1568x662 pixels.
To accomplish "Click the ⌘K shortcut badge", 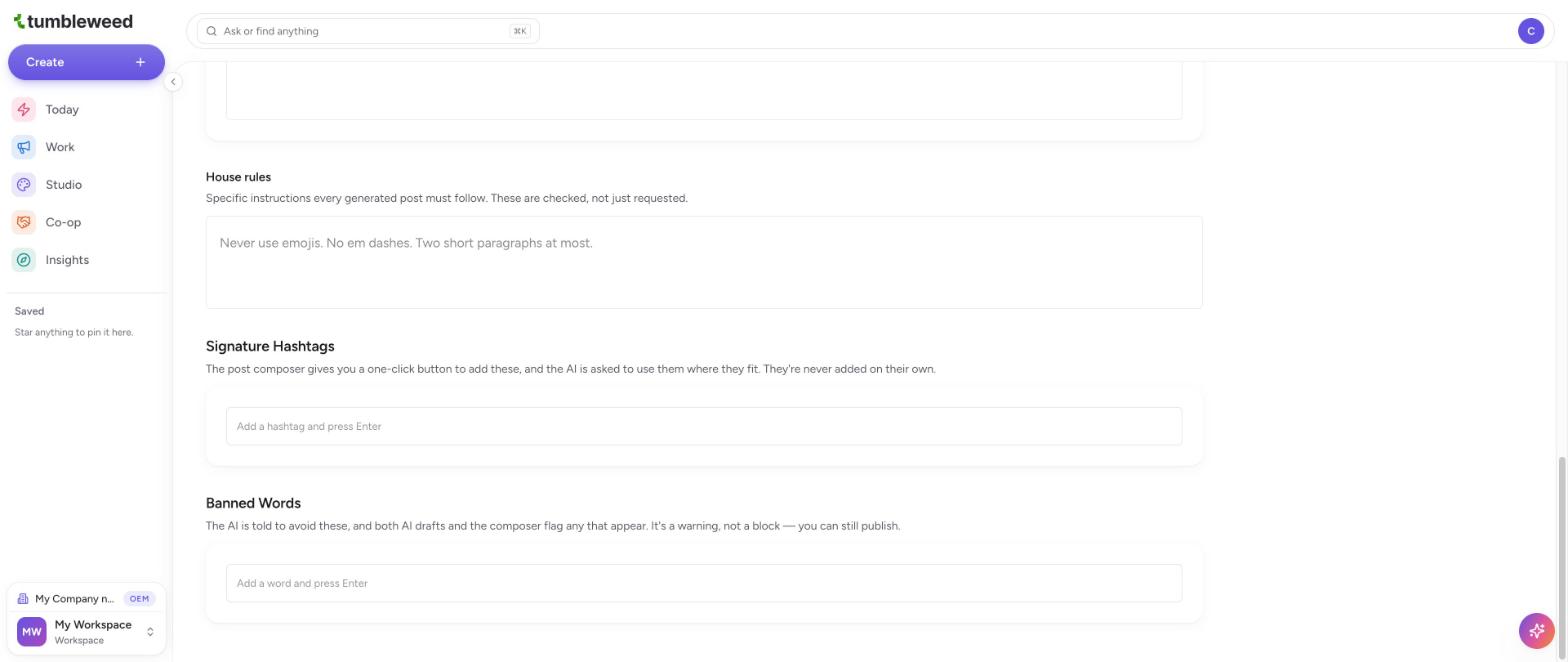I will coord(520,31).
